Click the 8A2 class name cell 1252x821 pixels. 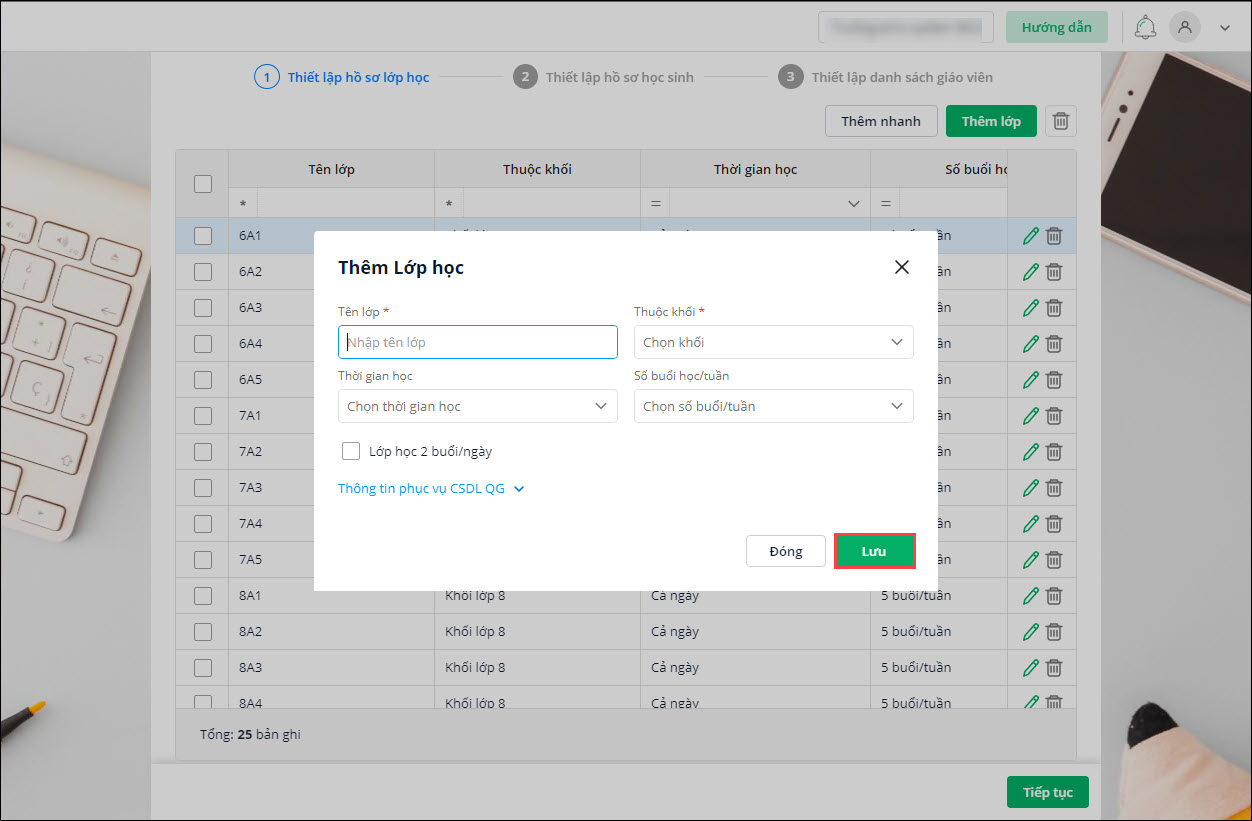332,632
